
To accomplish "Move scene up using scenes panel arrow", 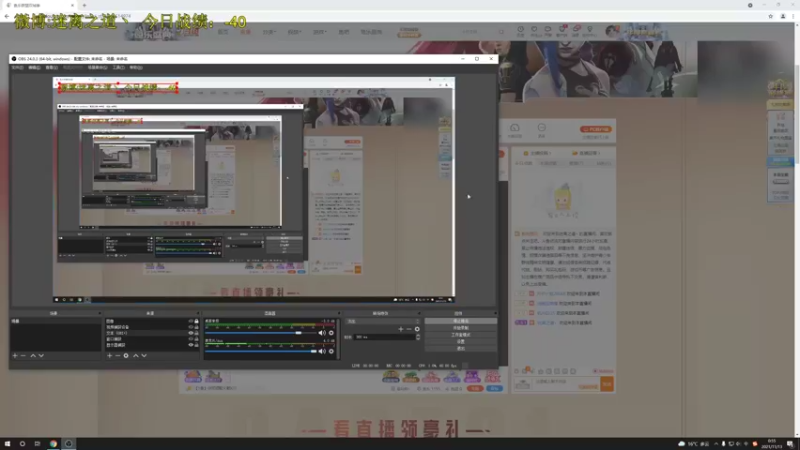I will click(33, 356).
